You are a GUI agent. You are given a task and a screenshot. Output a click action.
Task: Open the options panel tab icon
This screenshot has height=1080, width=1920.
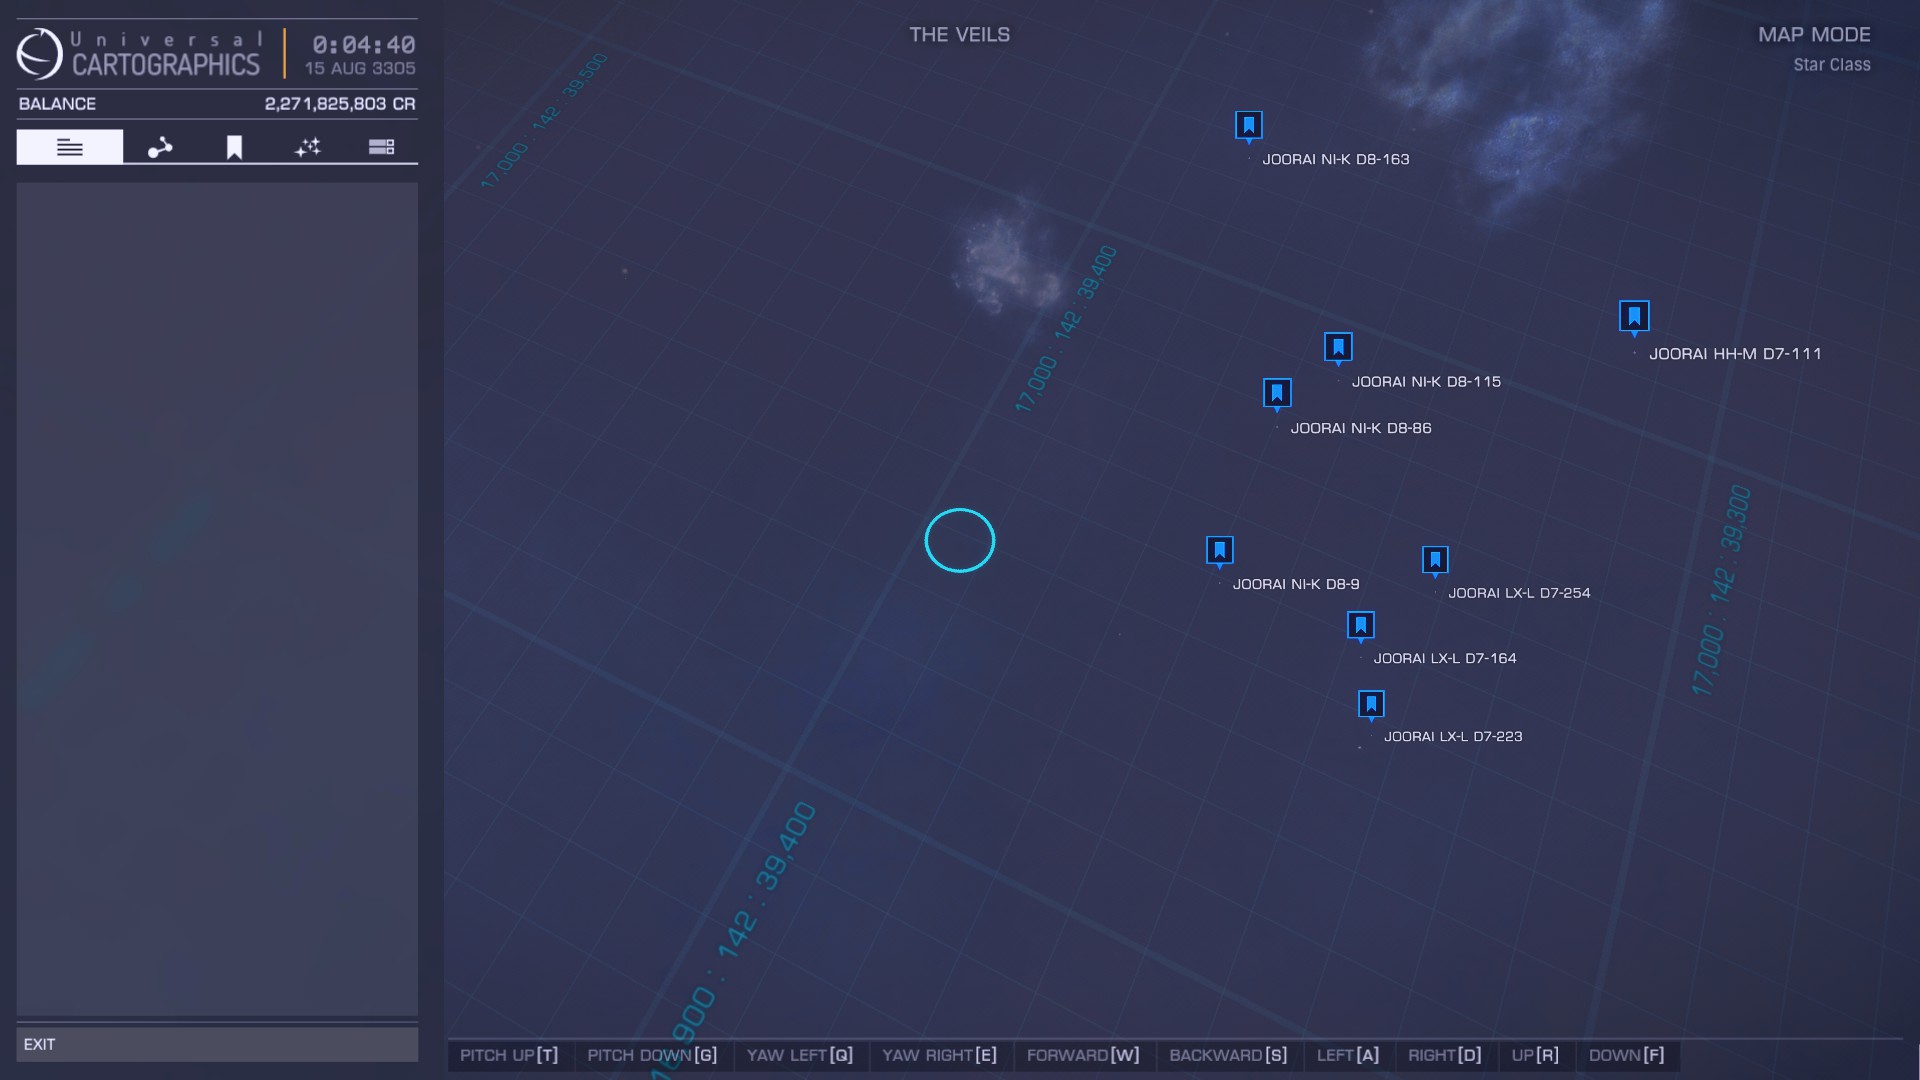click(x=381, y=147)
